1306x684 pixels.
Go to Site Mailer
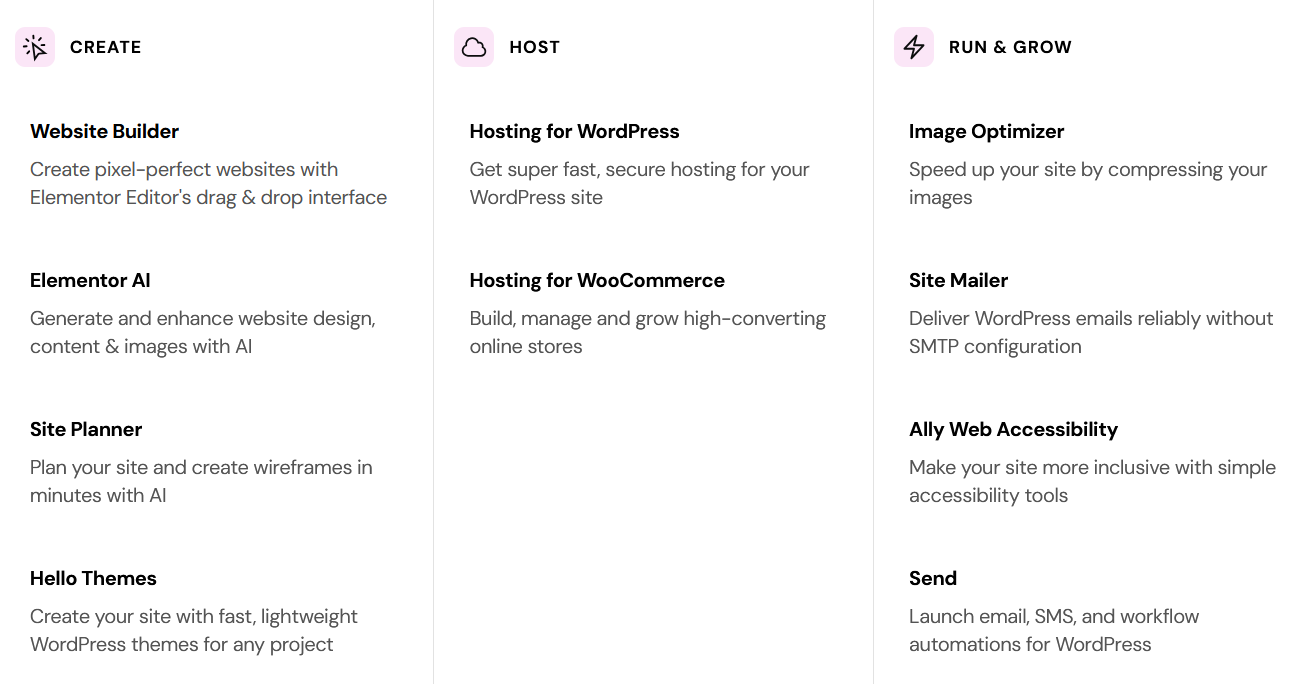958,280
